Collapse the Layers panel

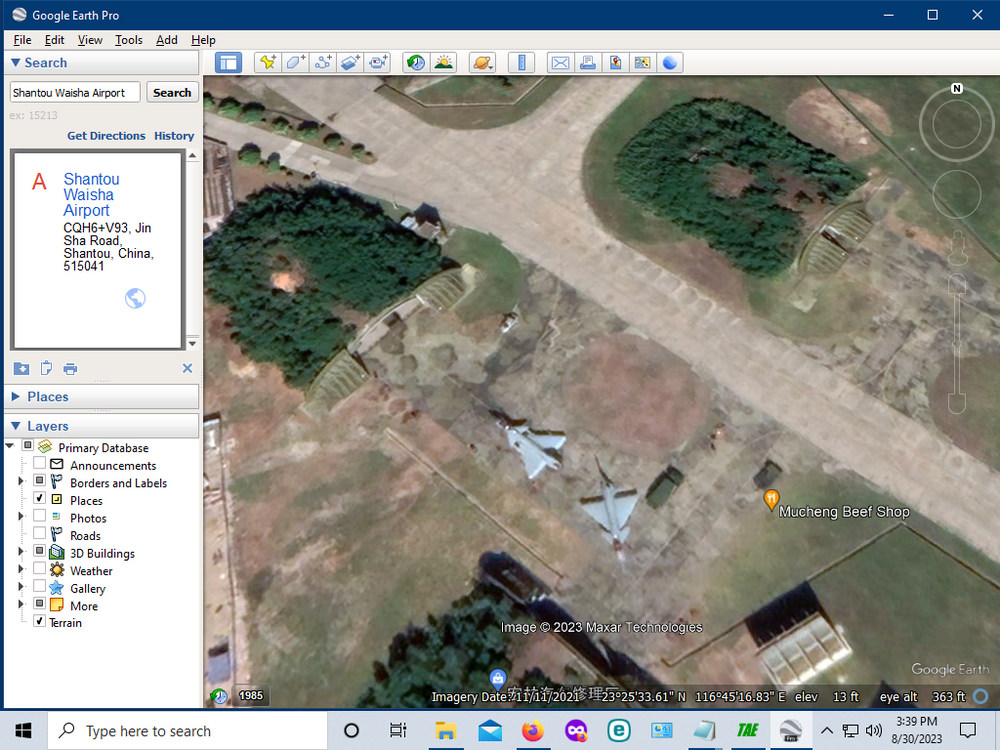coord(16,426)
